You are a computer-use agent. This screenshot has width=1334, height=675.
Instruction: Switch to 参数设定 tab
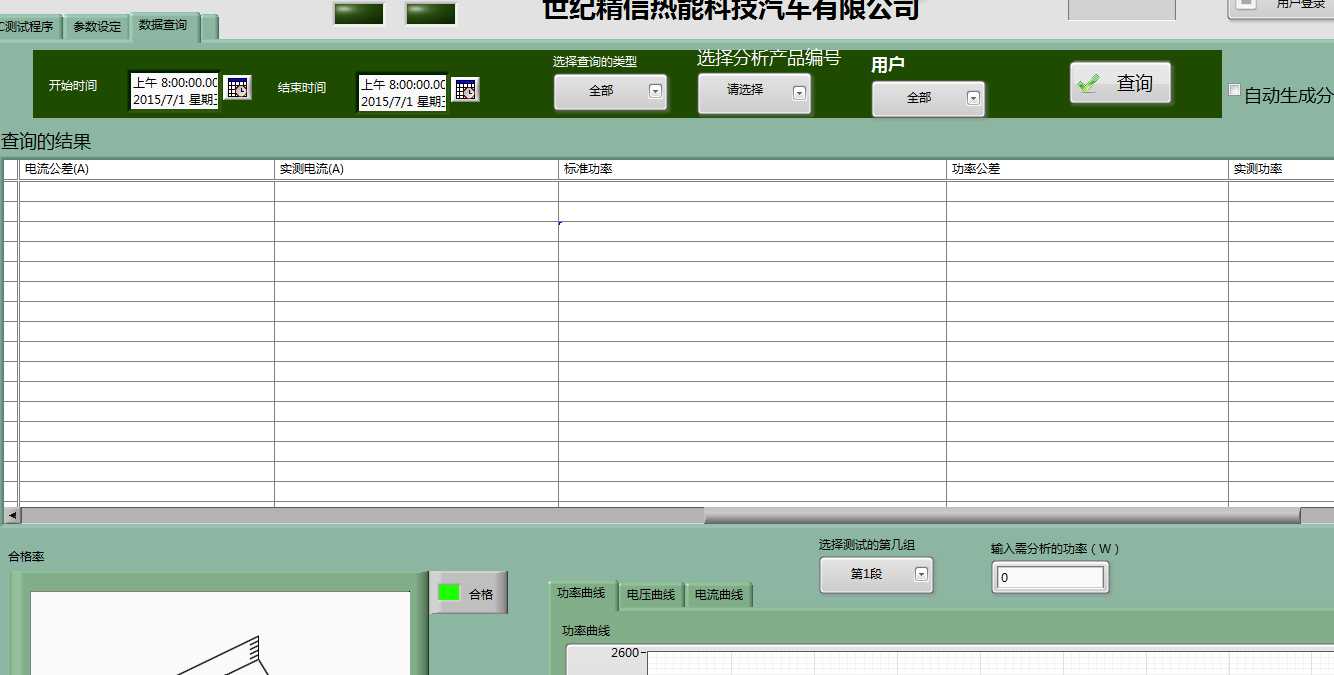click(97, 27)
